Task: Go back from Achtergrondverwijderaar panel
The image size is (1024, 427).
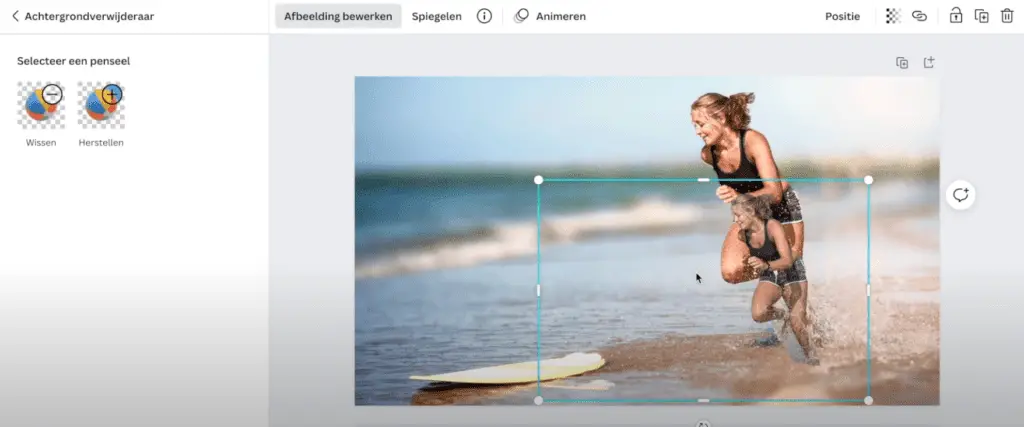Action: click(15, 16)
